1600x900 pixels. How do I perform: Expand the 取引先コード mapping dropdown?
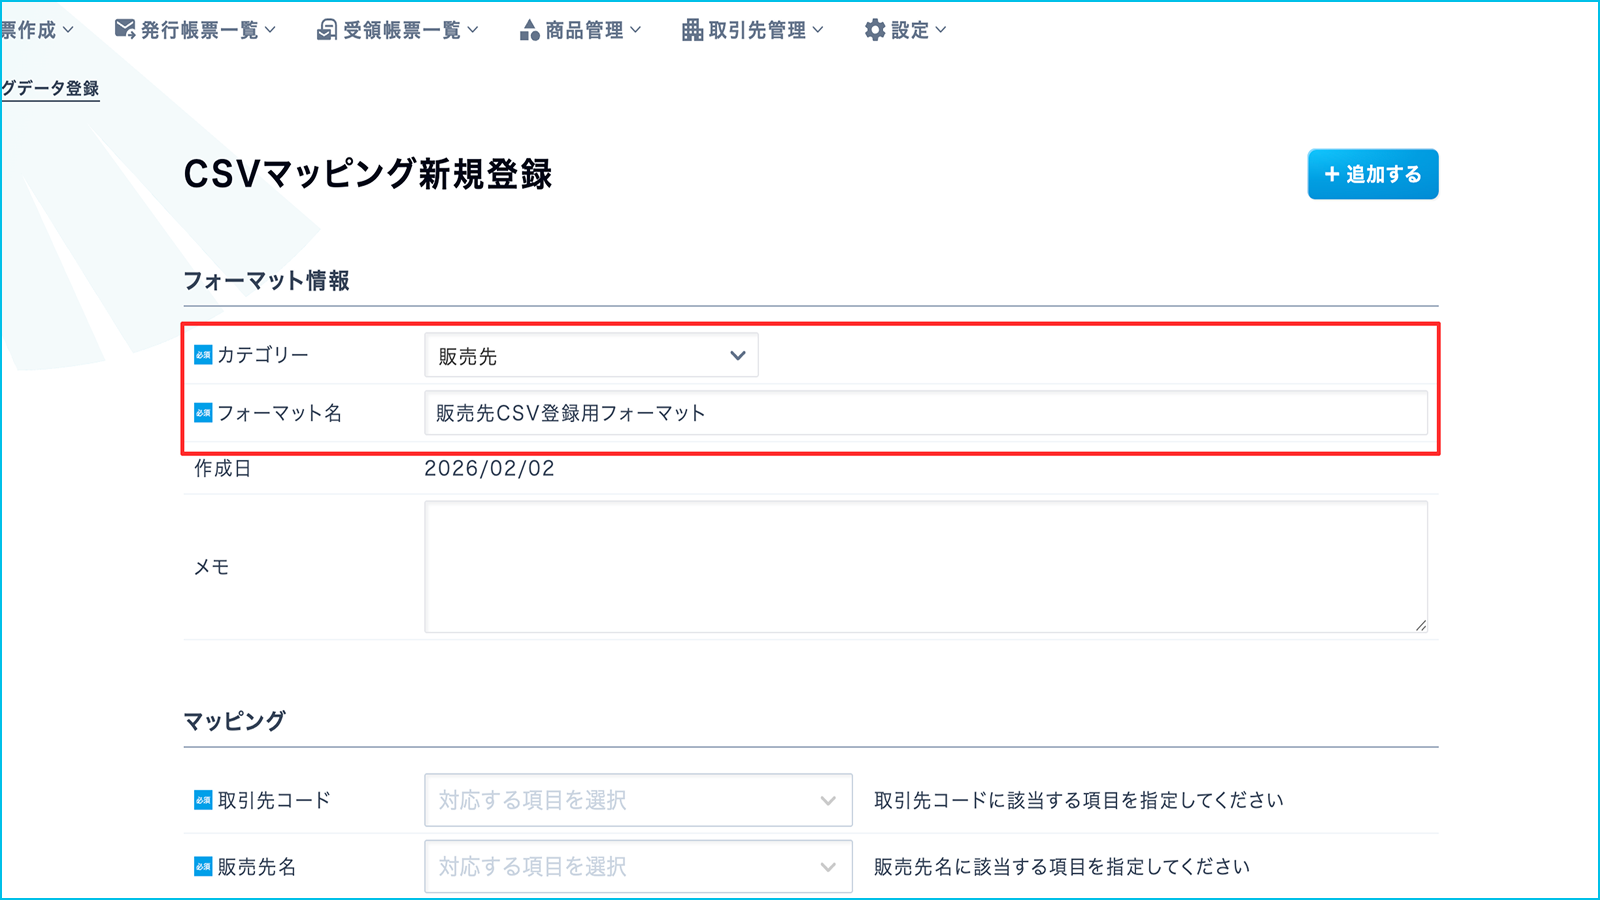tap(638, 800)
